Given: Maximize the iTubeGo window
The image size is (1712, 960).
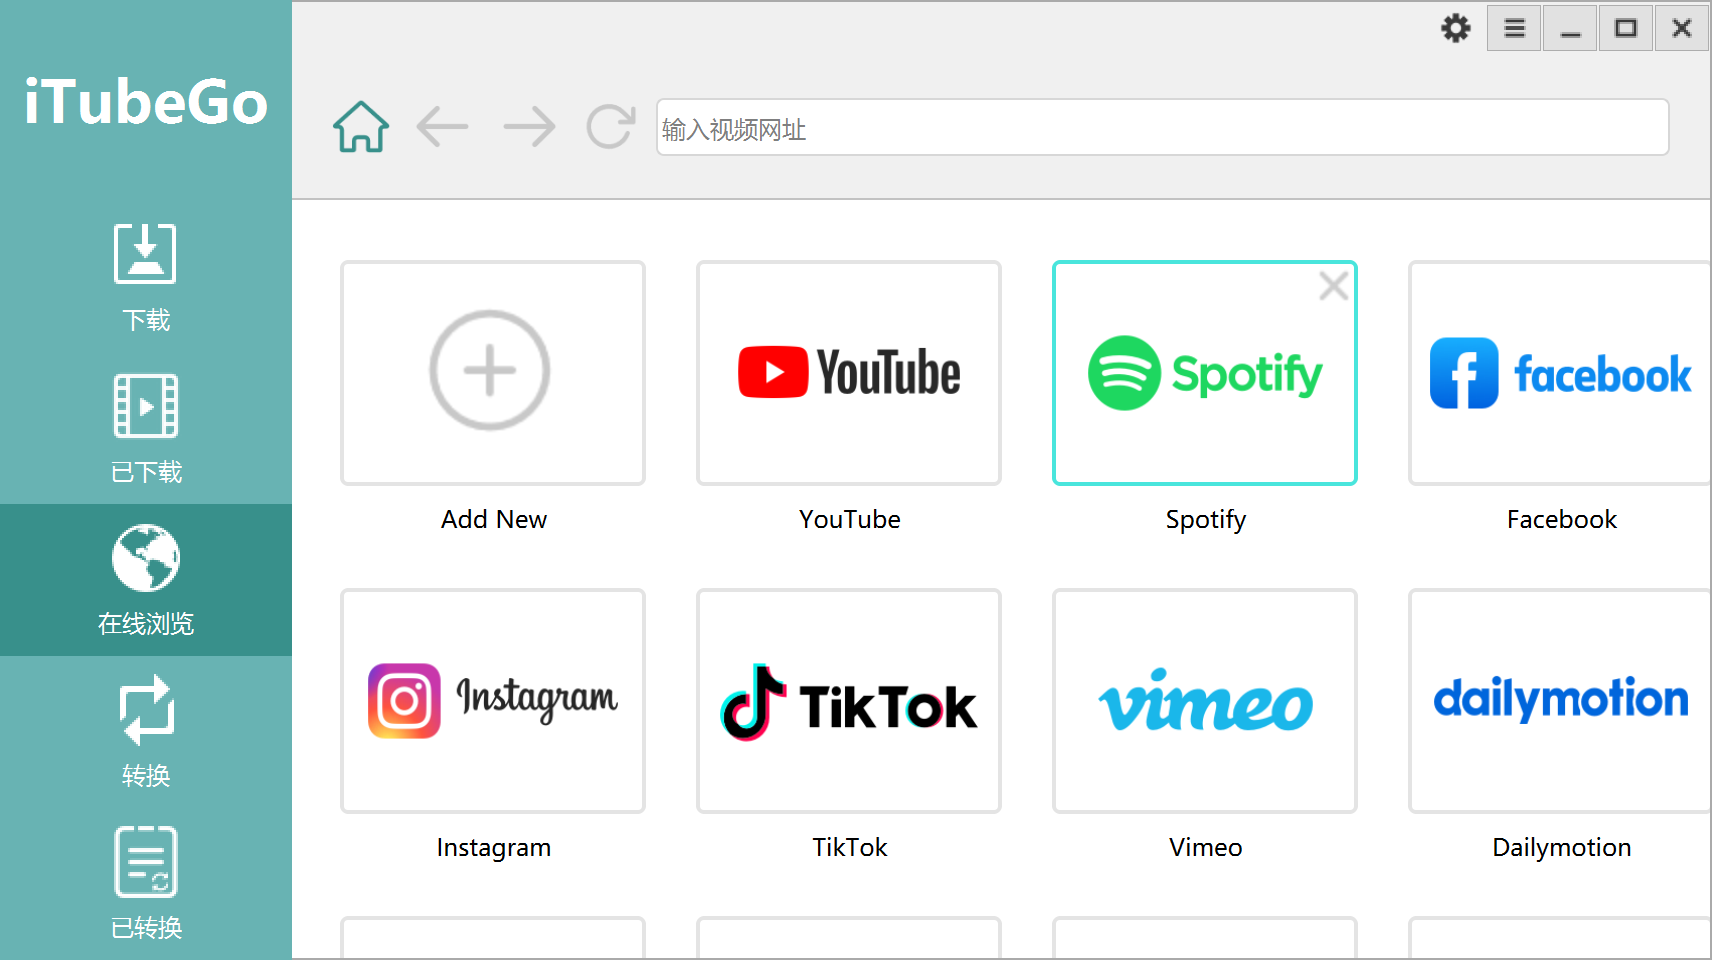Looking at the screenshot, I should point(1626,28).
